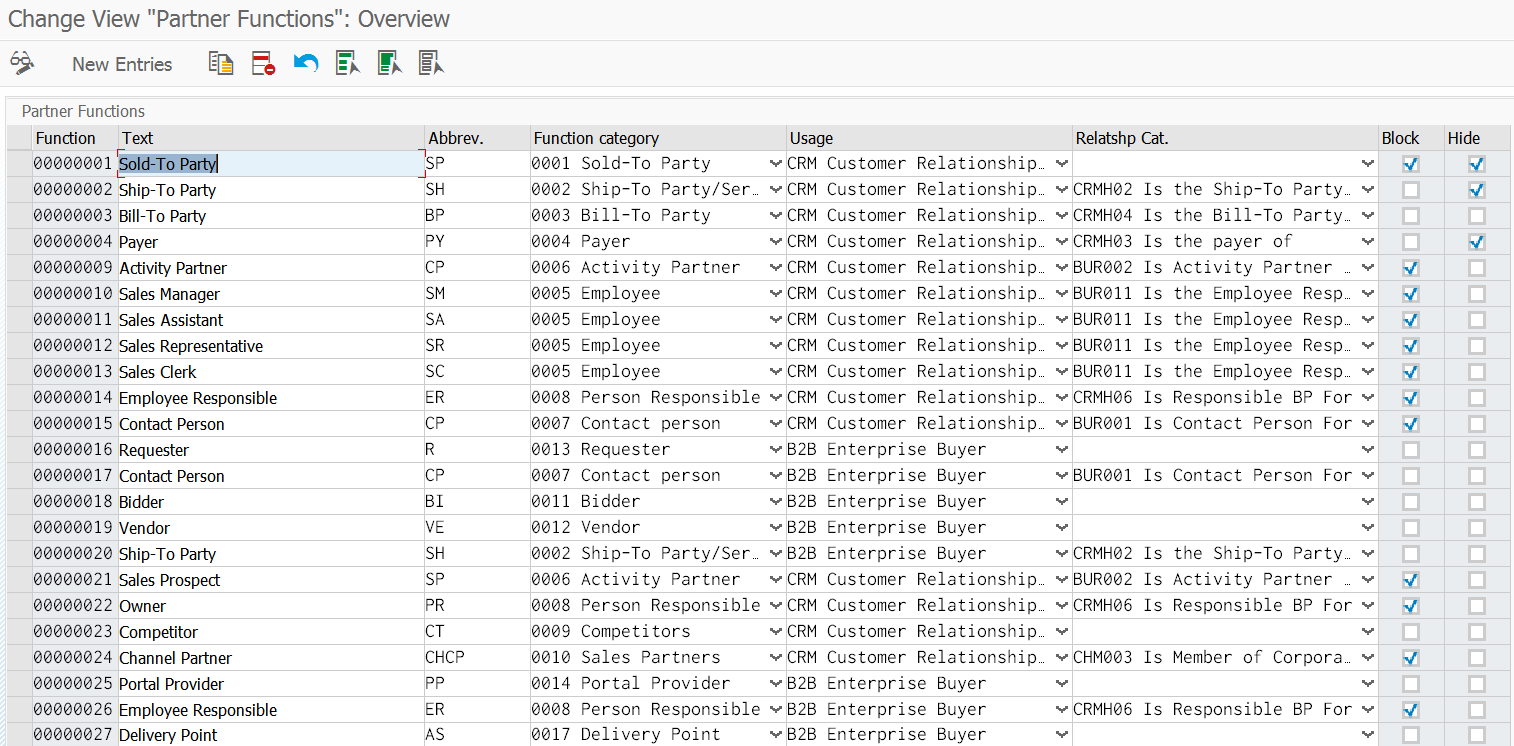Open Usage dropdown for Requester row
1514x746 pixels.
[1062, 450]
